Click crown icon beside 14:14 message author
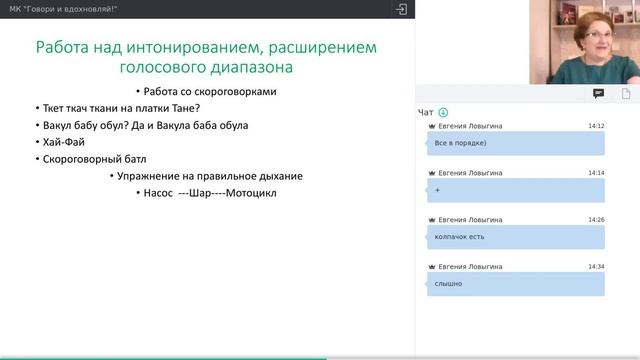The image size is (640, 360). click(x=432, y=173)
